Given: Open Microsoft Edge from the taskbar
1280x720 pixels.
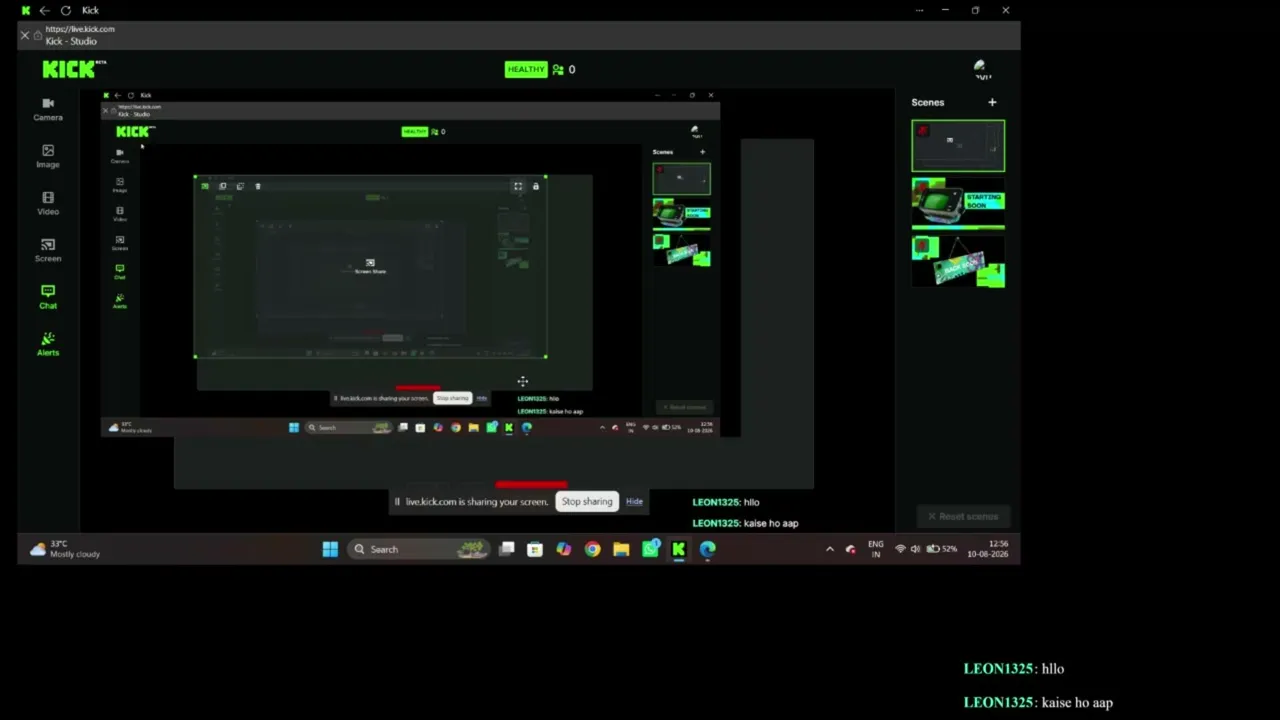Looking at the screenshot, I should (708, 549).
